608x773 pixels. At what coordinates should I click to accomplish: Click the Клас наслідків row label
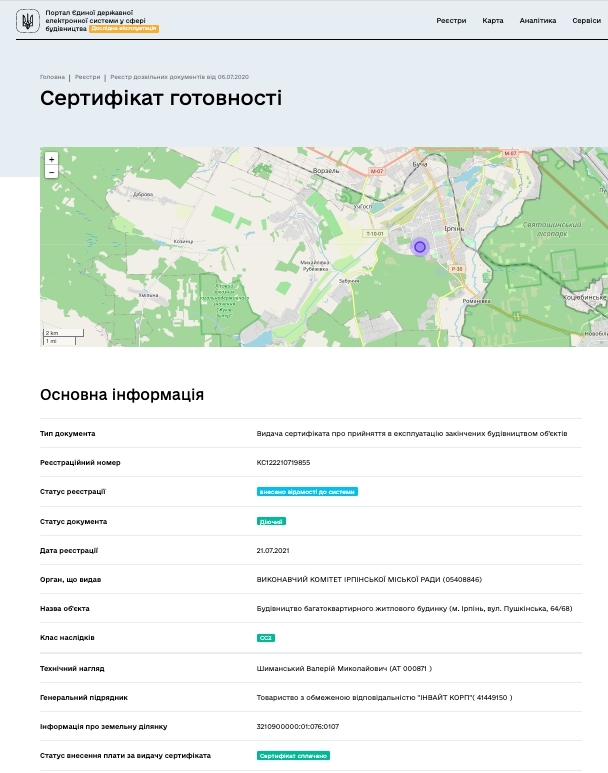tap(67, 637)
